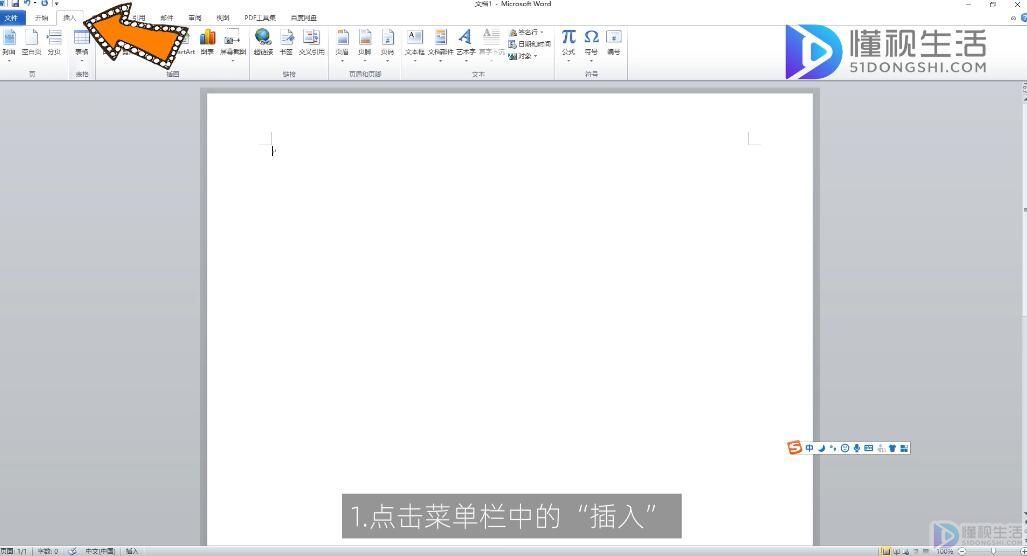The height and width of the screenshot is (556, 1027).
Task: Insert a cross-reference (交叉引用)
Action: coord(312,43)
